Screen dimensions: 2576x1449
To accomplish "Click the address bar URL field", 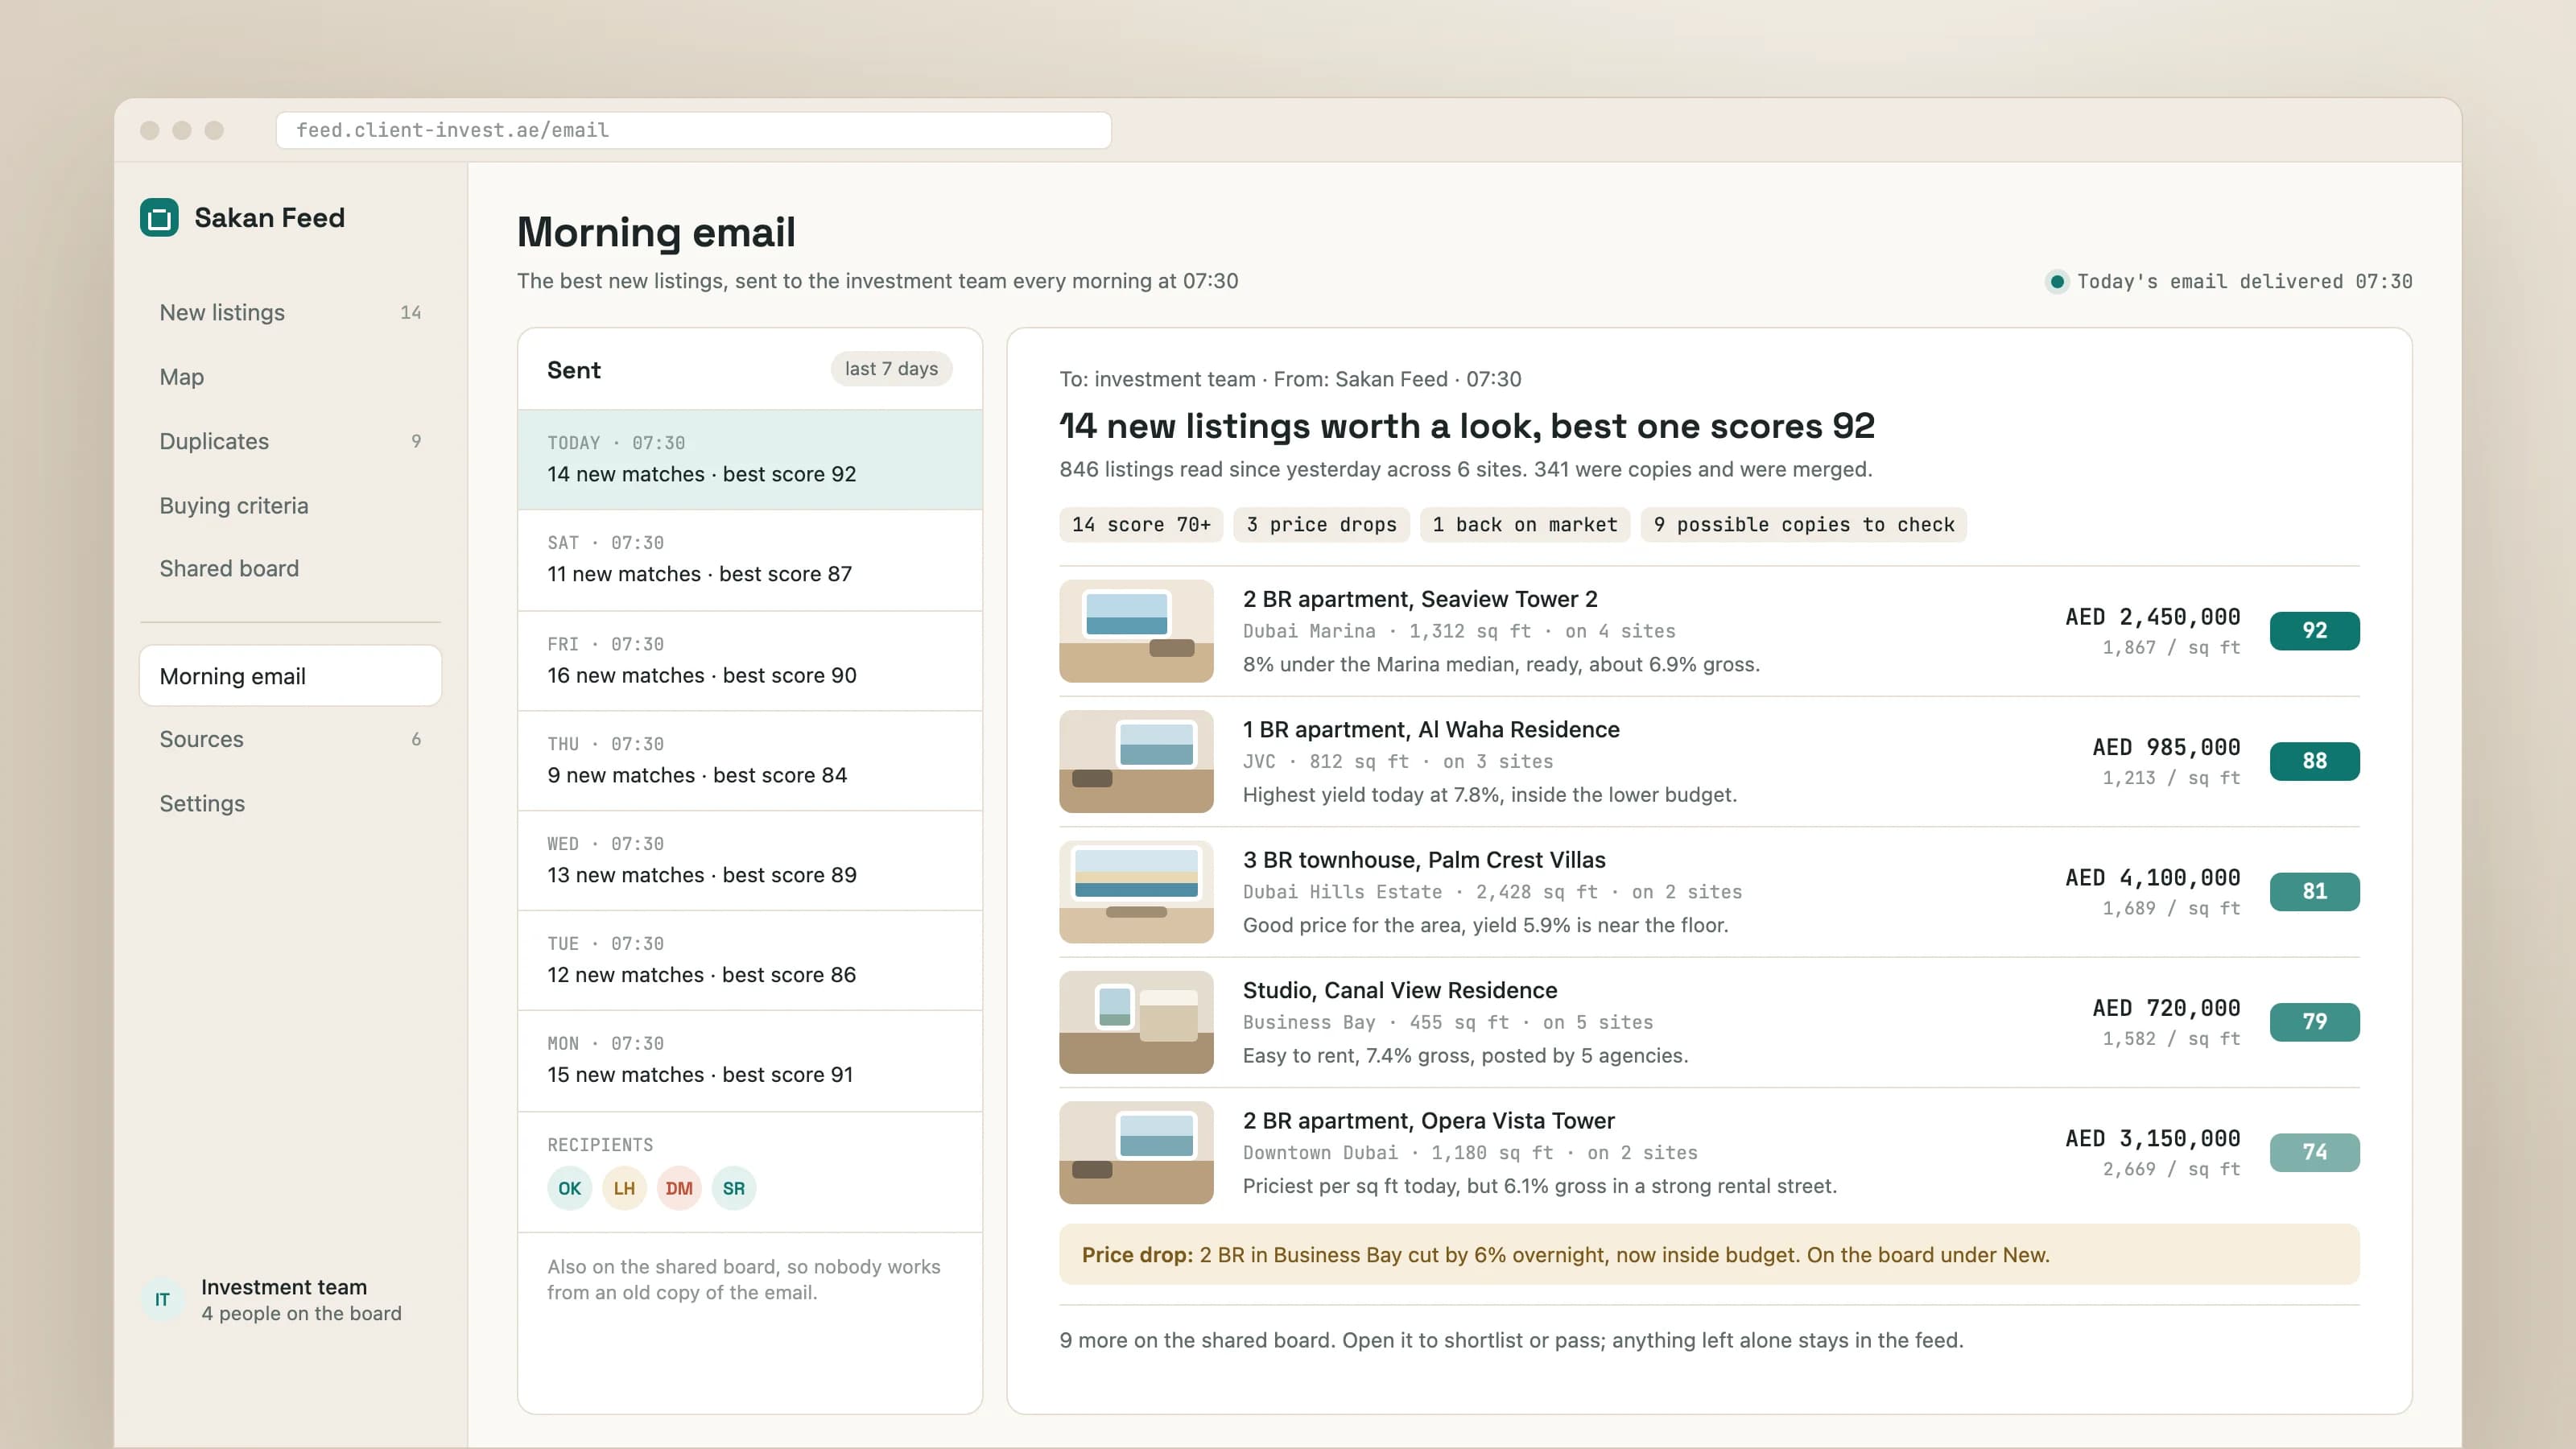I will click(x=693, y=130).
